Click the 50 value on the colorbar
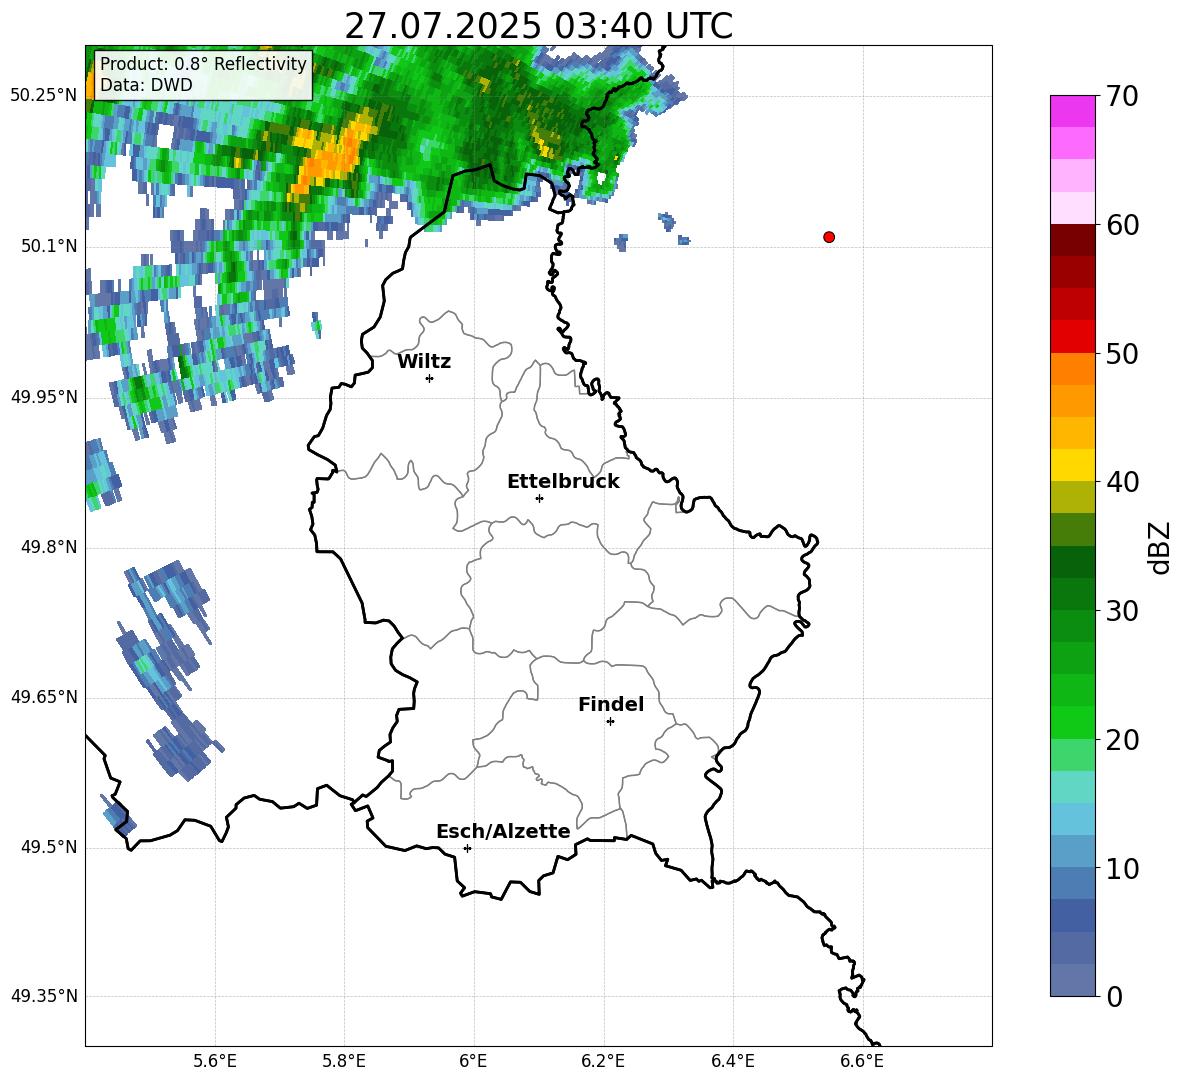 coord(1121,353)
